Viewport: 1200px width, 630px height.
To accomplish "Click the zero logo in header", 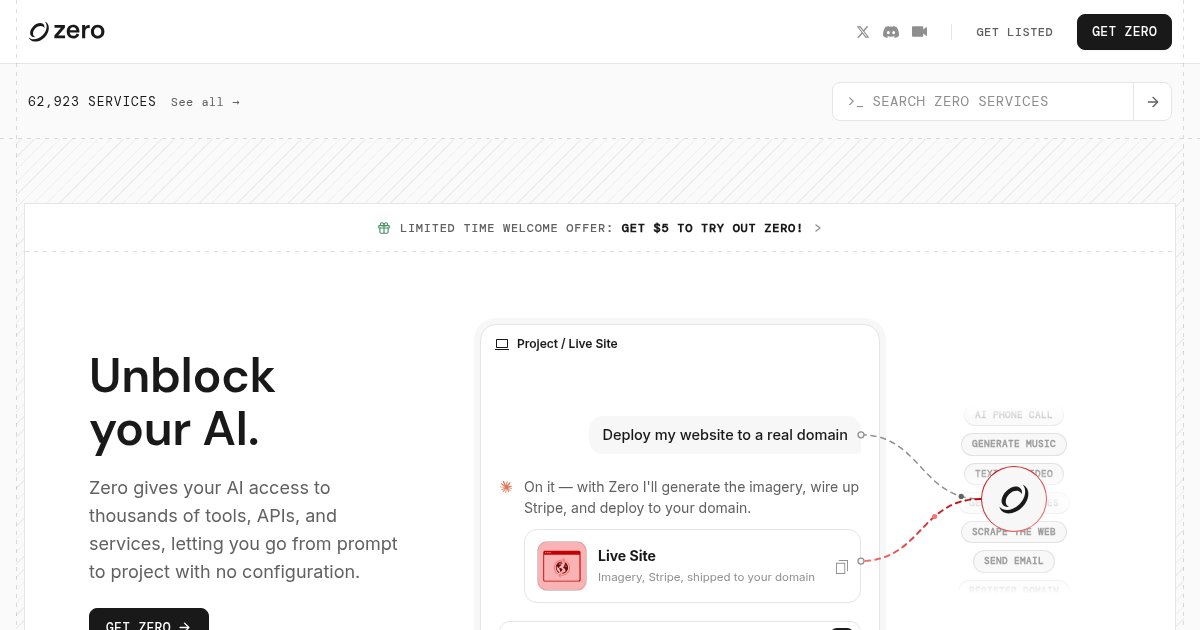I will point(67,32).
